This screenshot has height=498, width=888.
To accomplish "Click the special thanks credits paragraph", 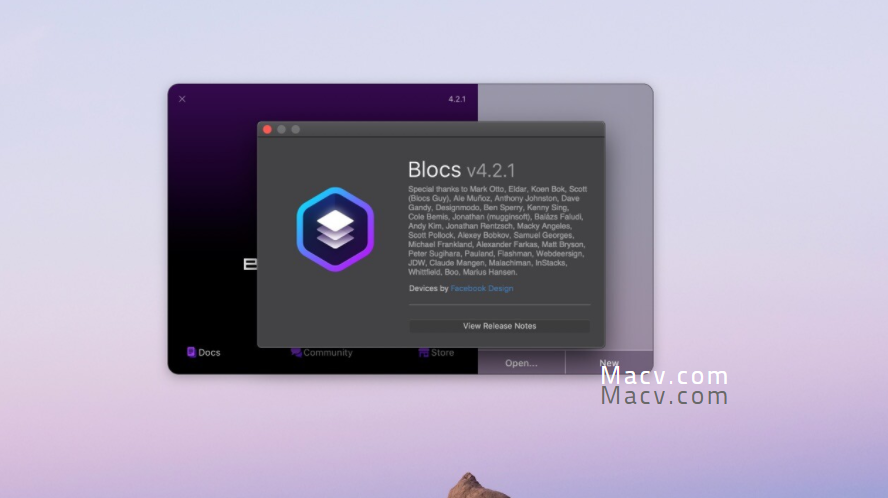I will (x=497, y=231).
